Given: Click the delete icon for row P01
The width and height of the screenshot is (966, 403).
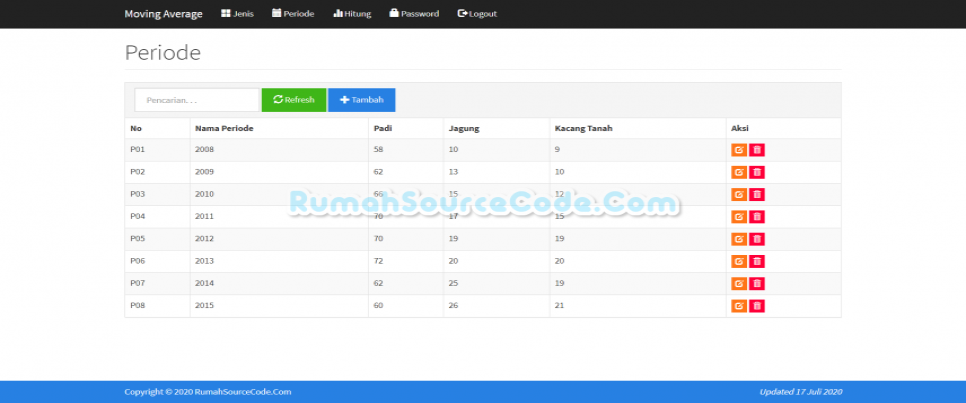Looking at the screenshot, I should (757, 150).
